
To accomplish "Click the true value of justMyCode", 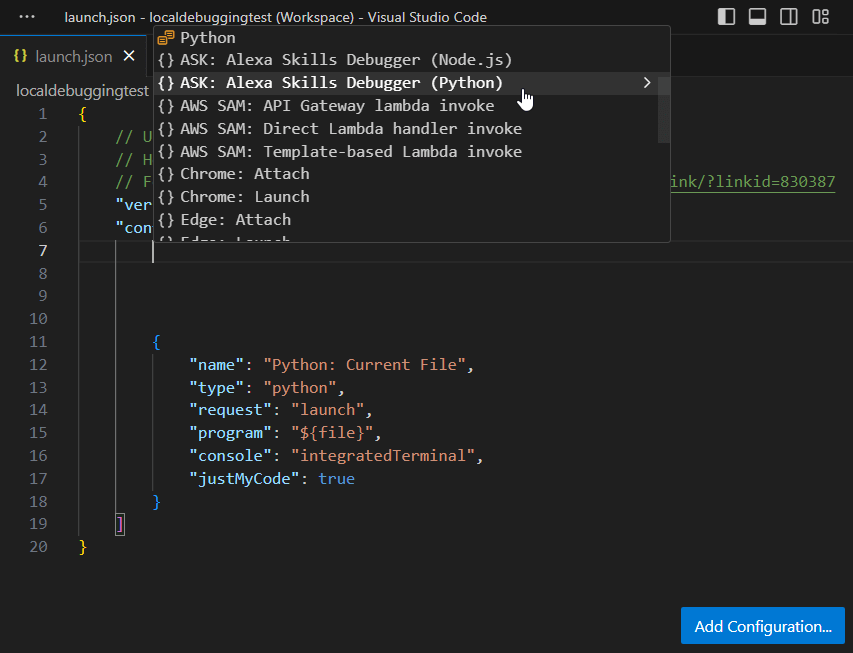I will [336, 478].
